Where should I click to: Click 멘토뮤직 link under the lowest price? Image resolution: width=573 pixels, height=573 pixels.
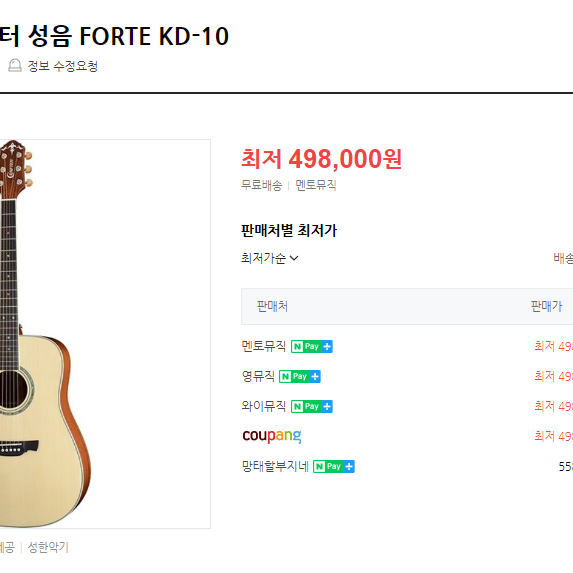pyautogui.click(x=316, y=185)
